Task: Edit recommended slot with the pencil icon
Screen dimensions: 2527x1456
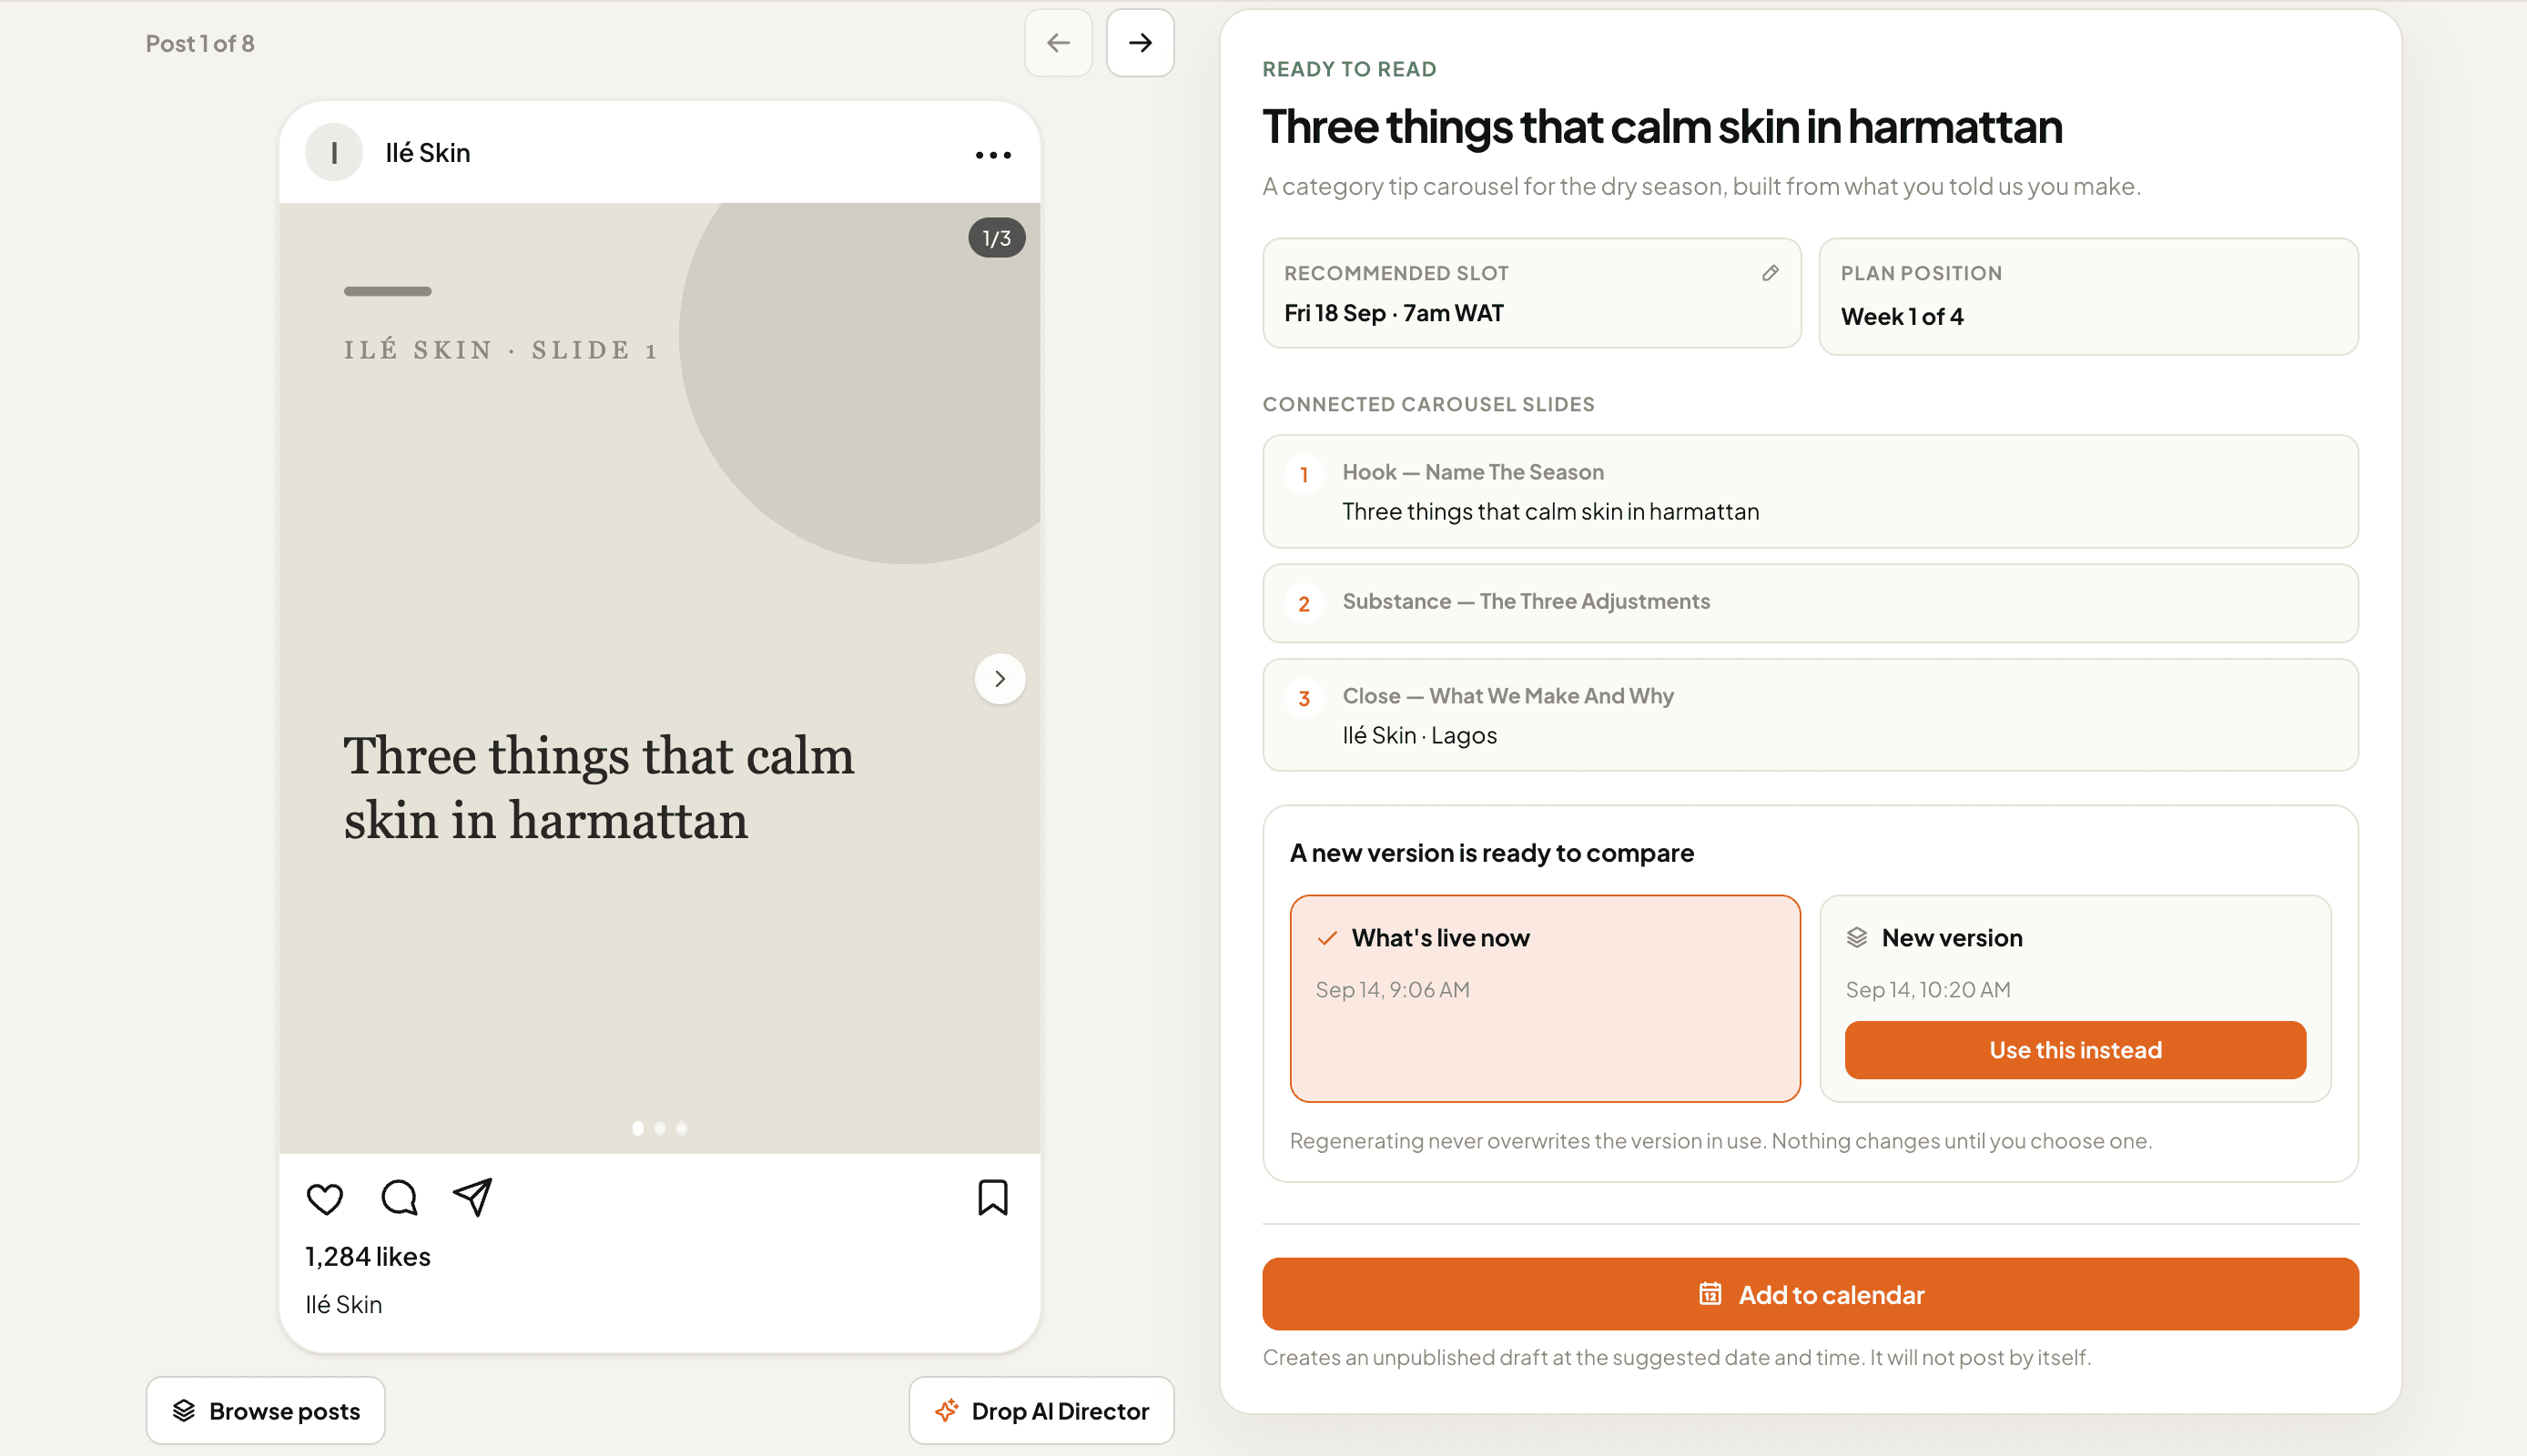Action: point(1770,273)
